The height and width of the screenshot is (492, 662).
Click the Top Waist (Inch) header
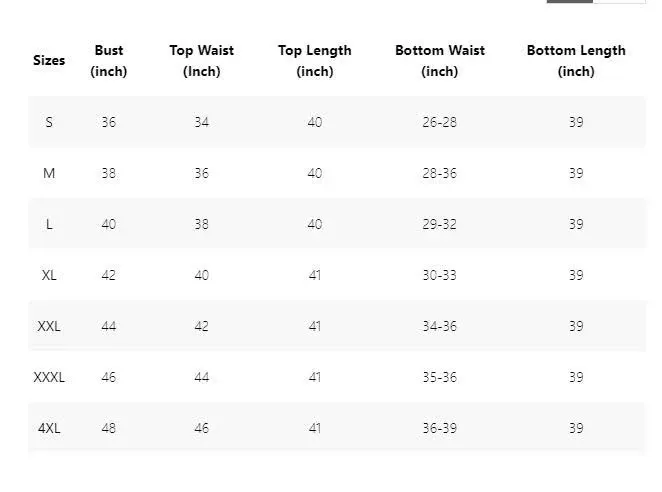202,61
